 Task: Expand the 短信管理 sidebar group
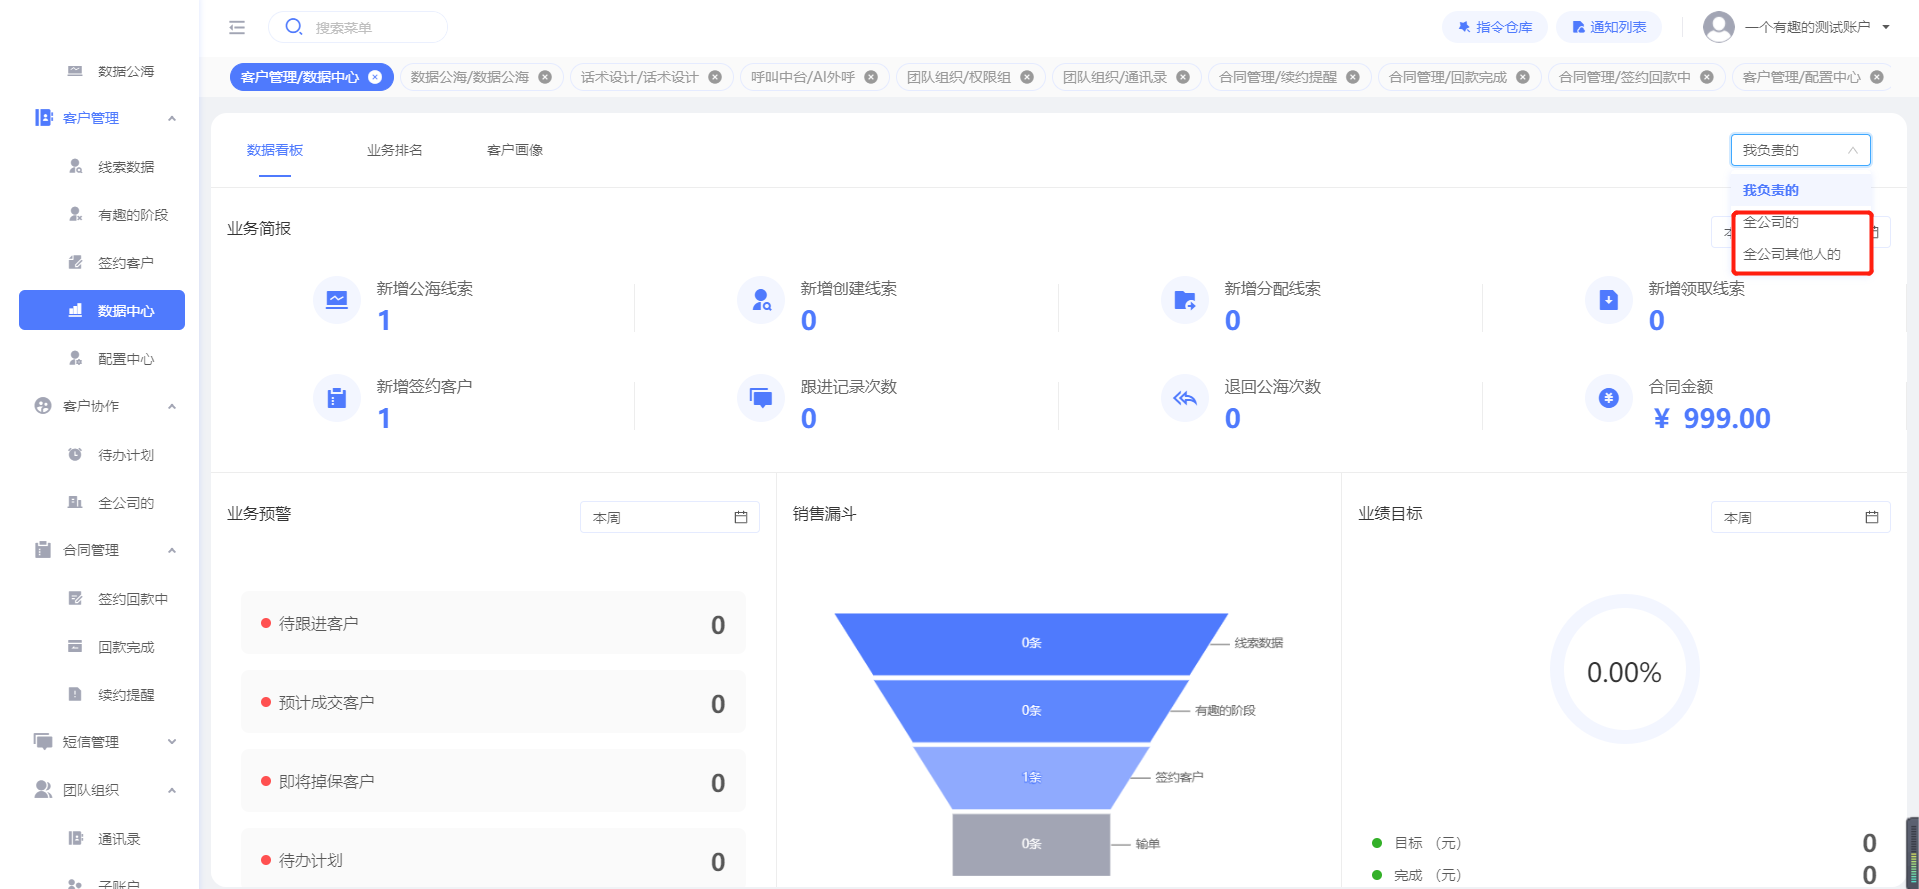[172, 742]
